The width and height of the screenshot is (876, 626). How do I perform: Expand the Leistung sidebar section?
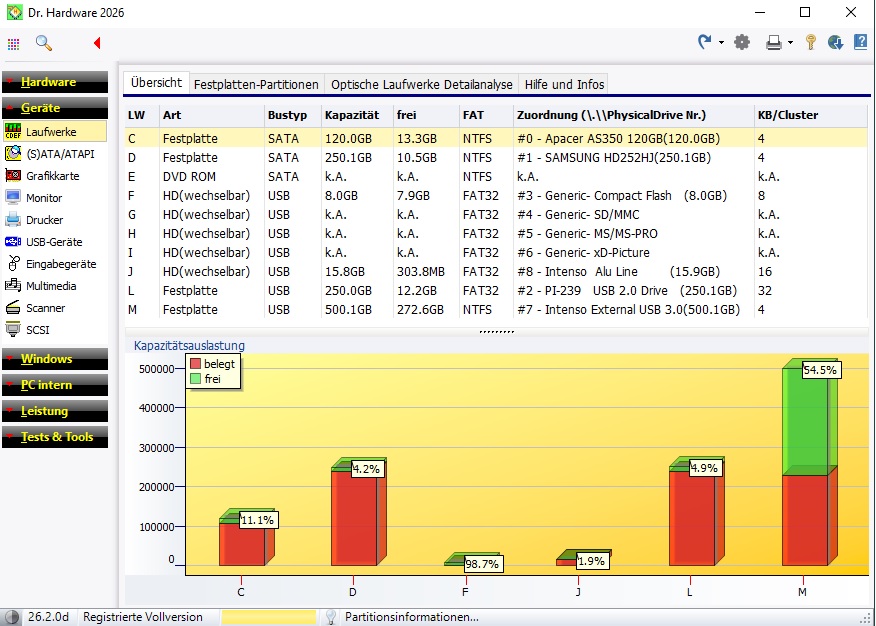click(55, 411)
